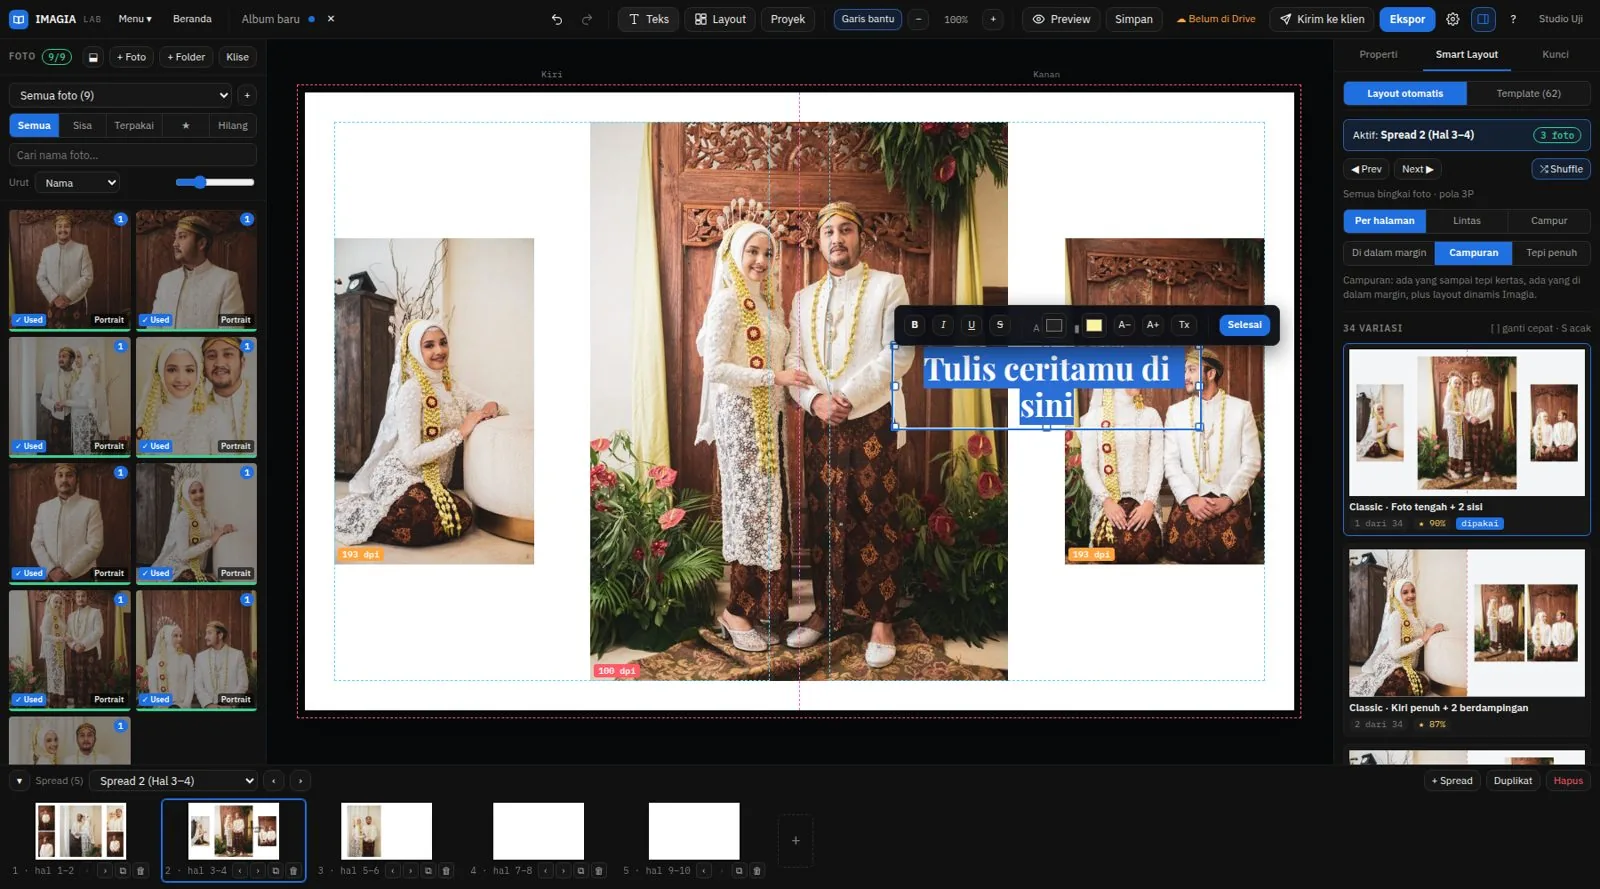Move spread hal 7-8 right arrow
The width and height of the screenshot is (1600, 889).
tap(563, 871)
